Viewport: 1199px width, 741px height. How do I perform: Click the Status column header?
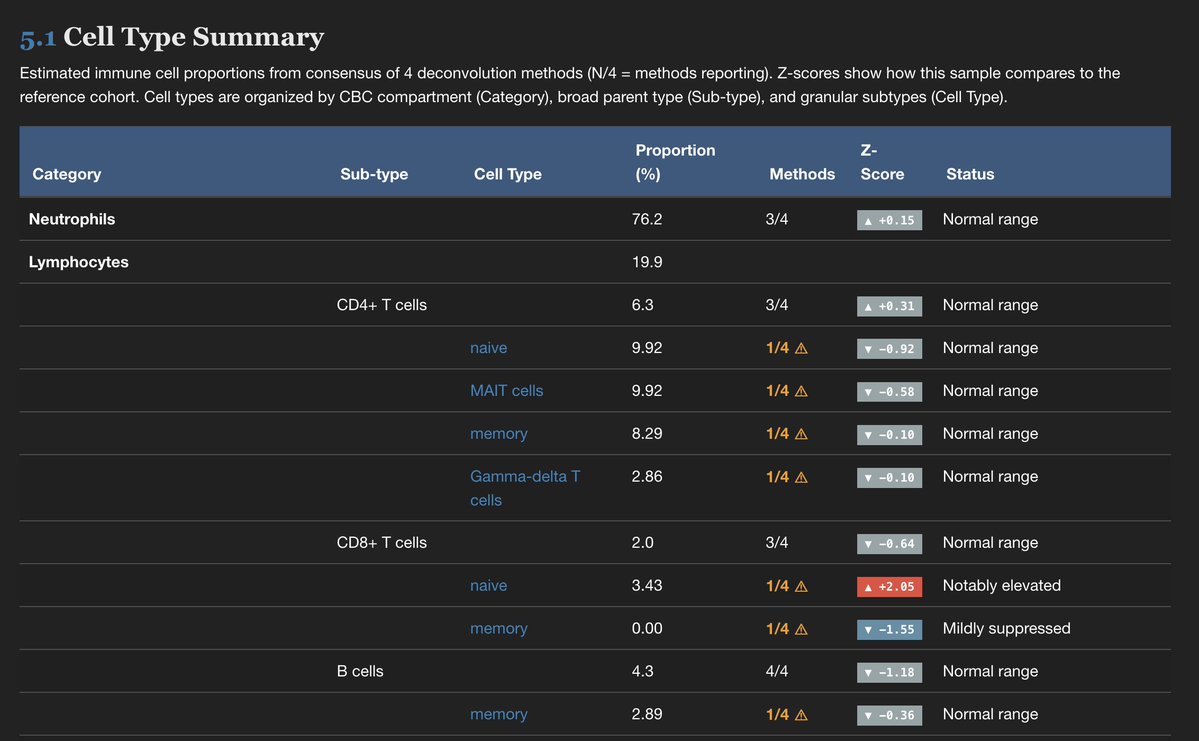click(970, 174)
